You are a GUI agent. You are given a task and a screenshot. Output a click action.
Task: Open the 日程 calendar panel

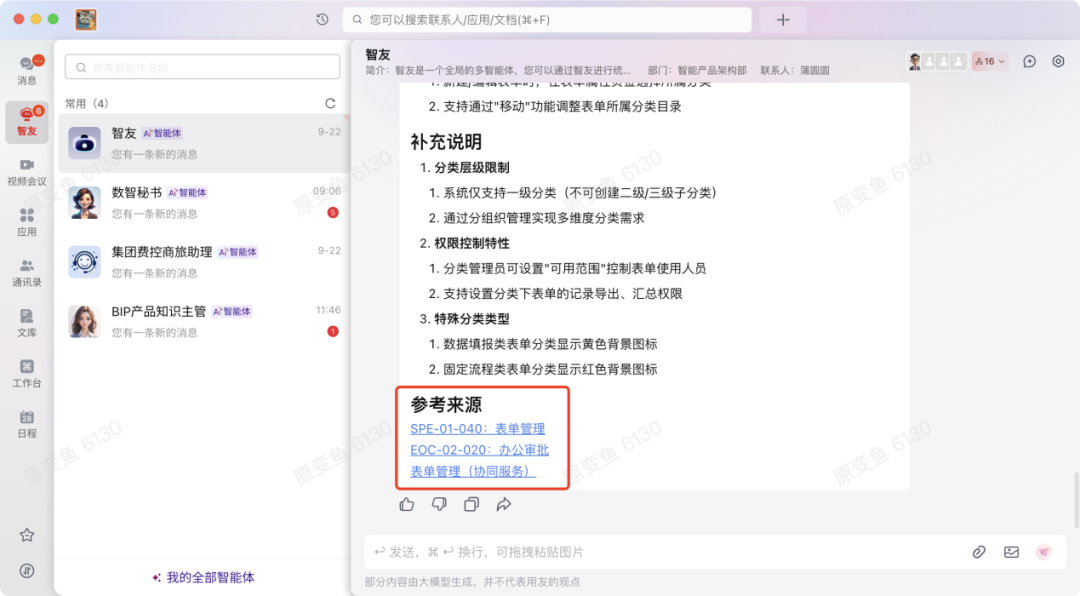pyautogui.click(x=27, y=422)
